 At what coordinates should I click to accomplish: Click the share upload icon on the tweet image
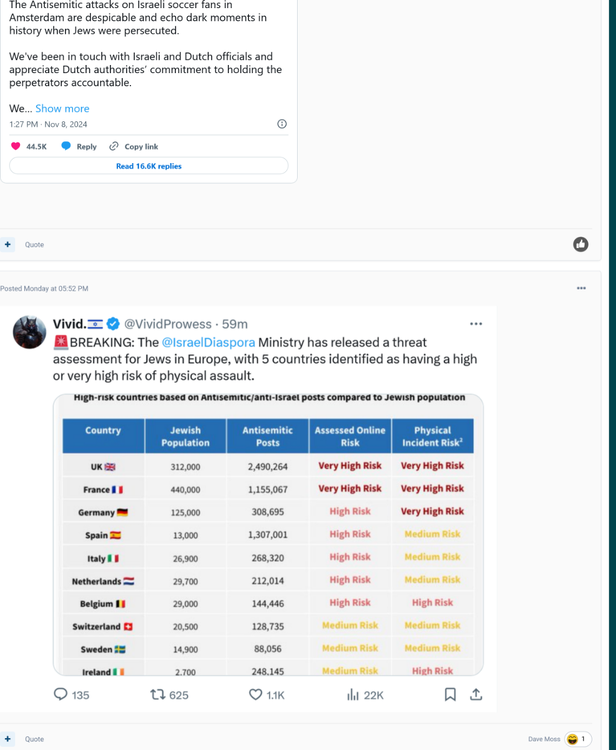476,694
